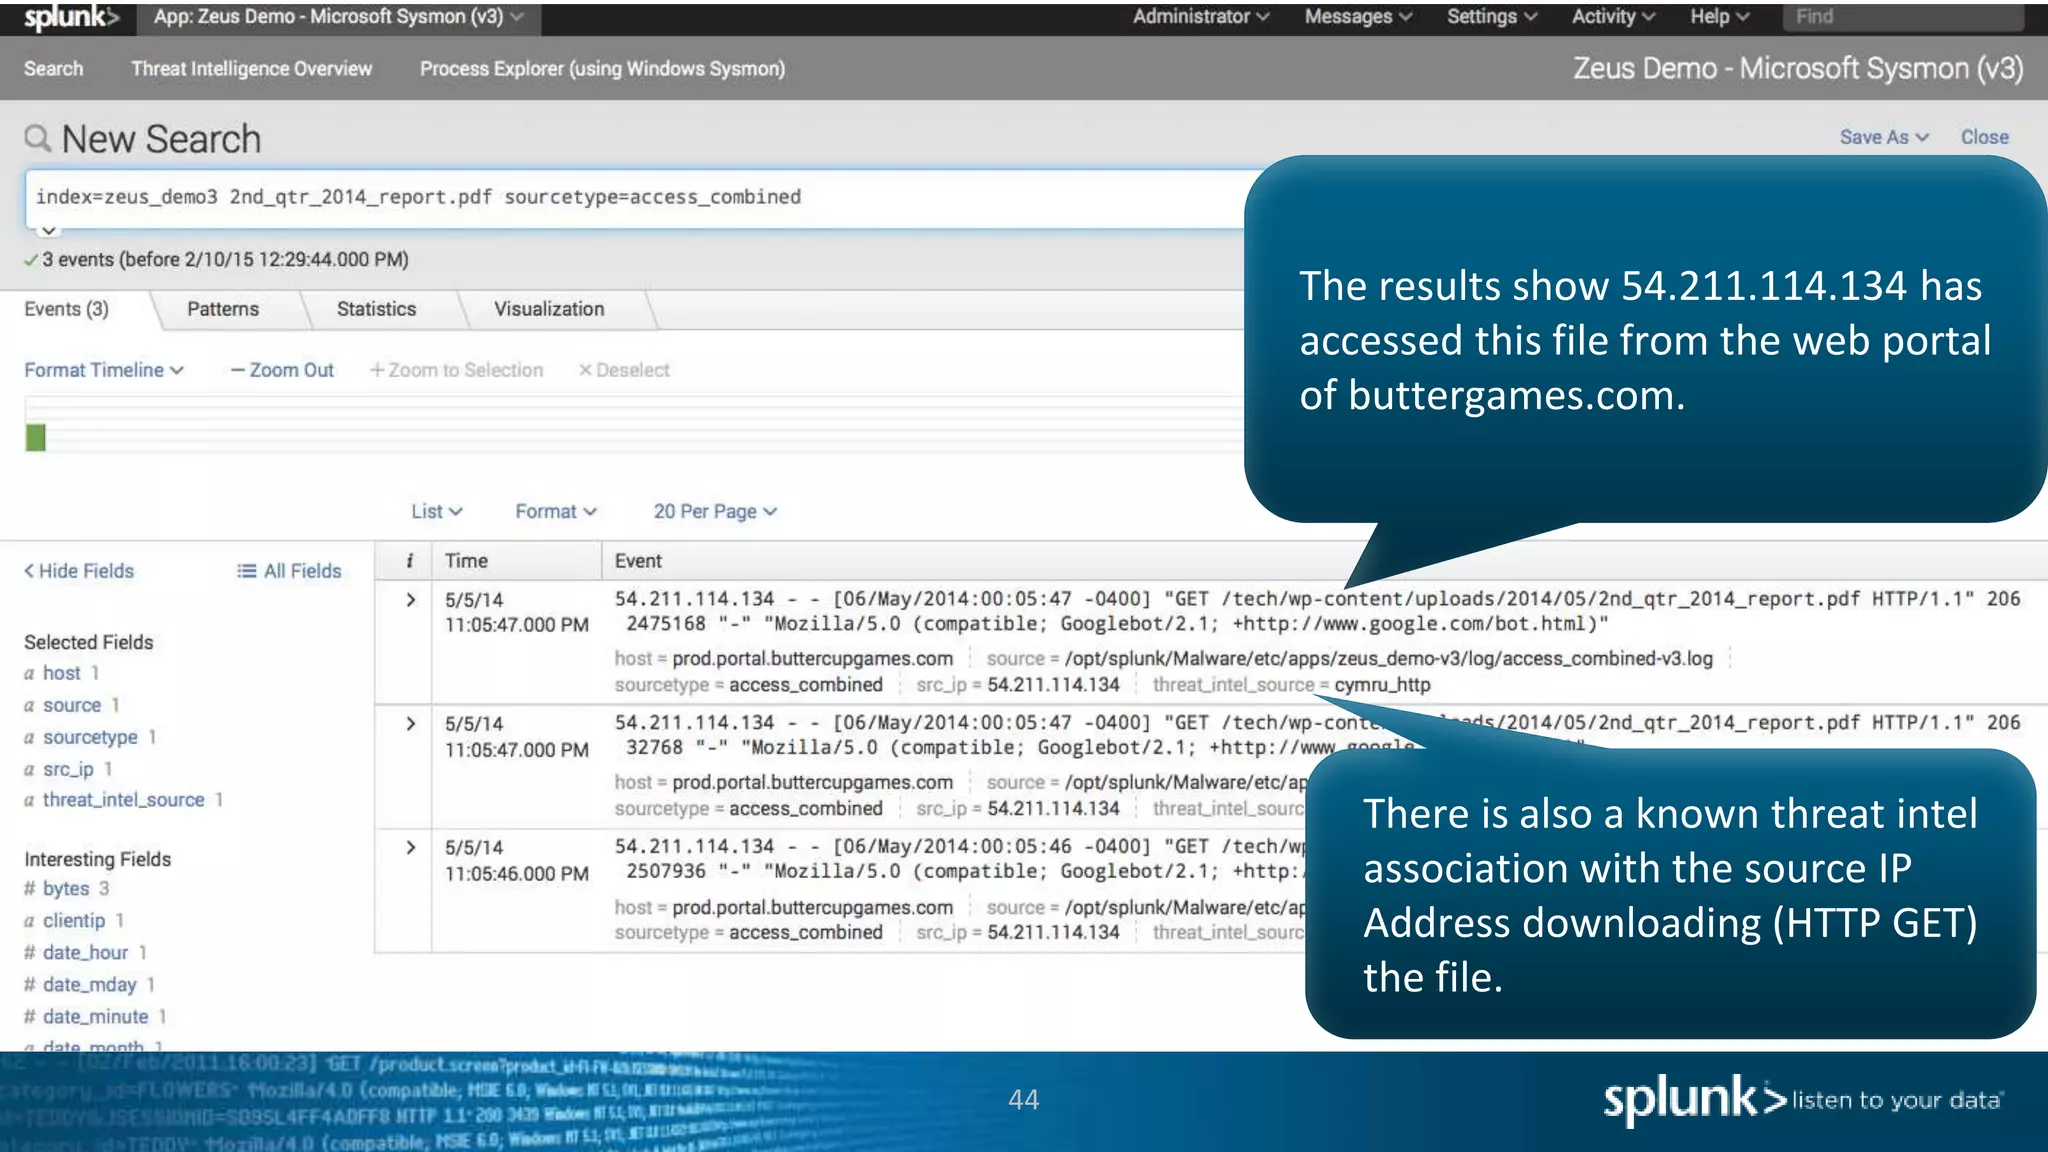Viewport: 2048px width, 1152px height.
Task: Open the Format dropdown above the events
Action: [x=556, y=511]
